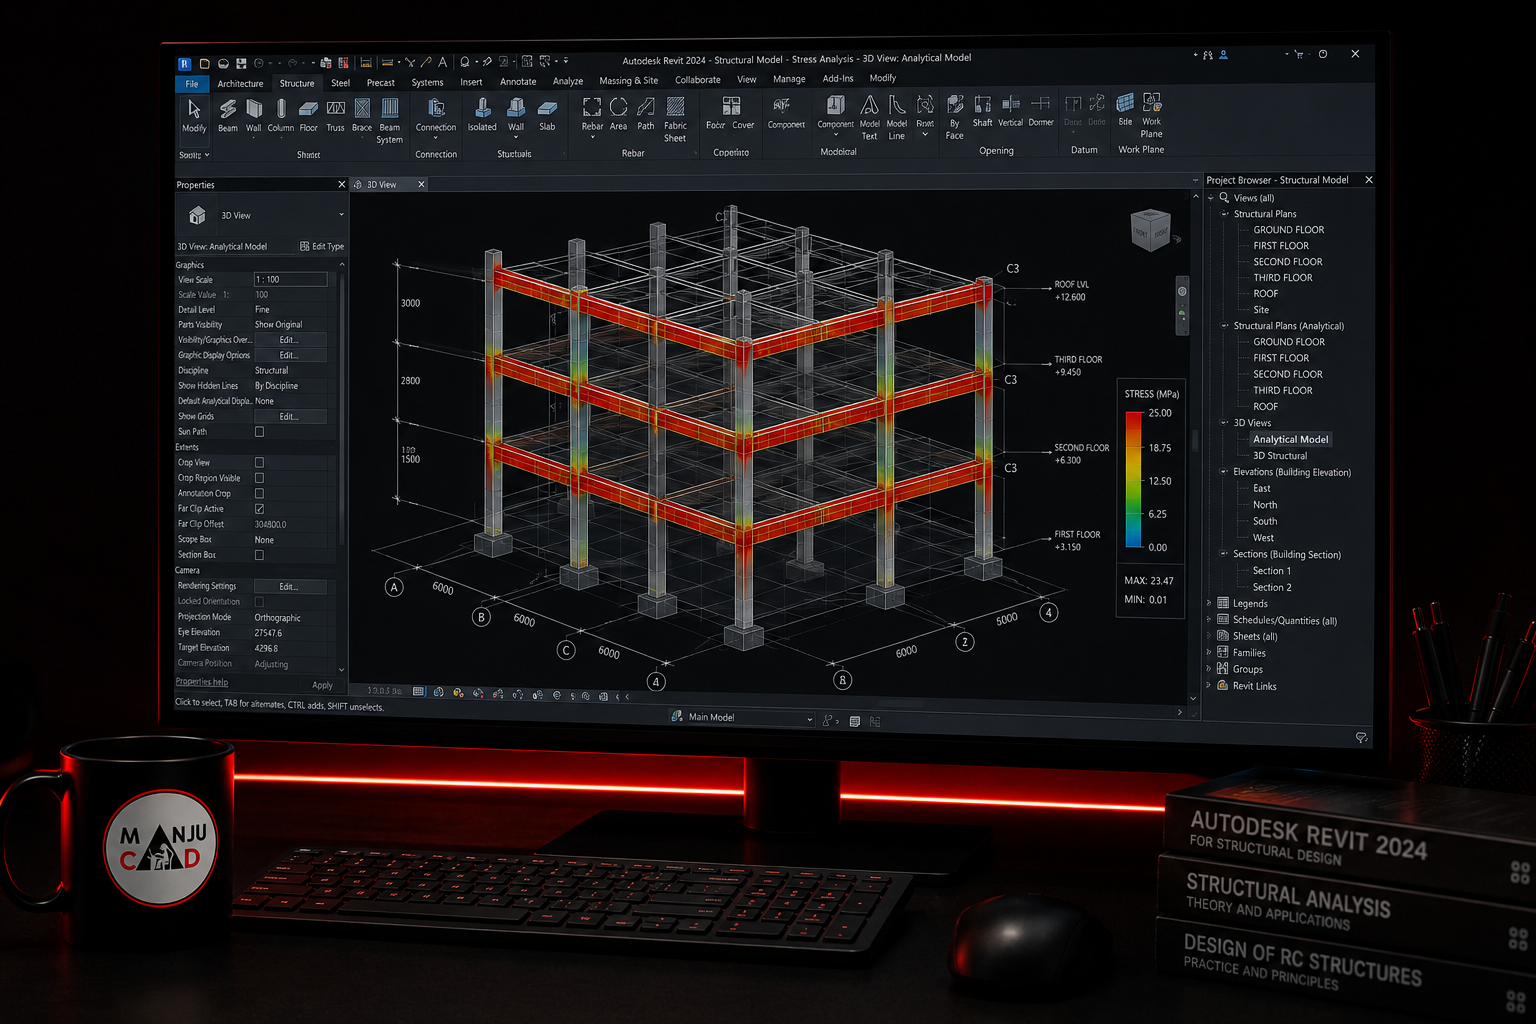Open the File menu tab
1536x1024 pixels.
click(192, 84)
